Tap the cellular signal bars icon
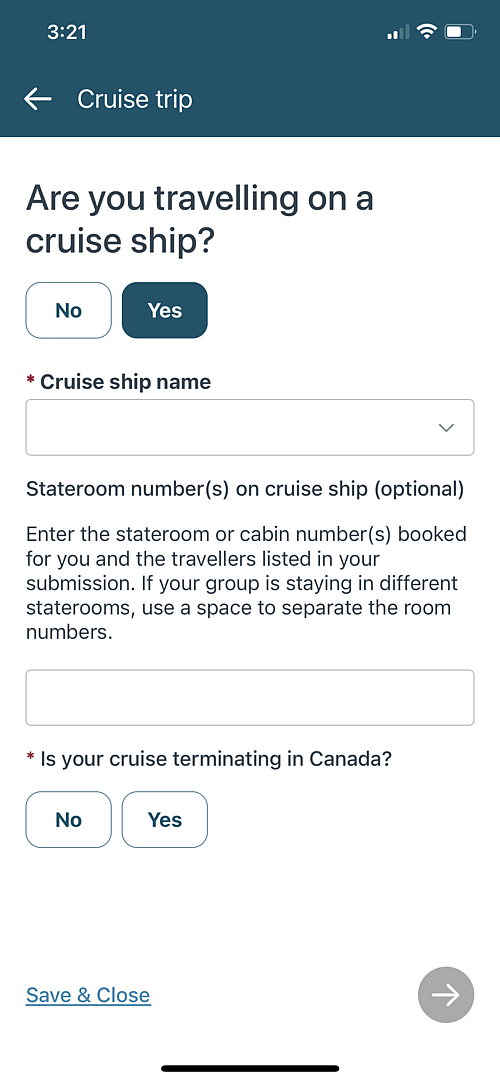This screenshot has height=1082, width=500. coord(398,32)
